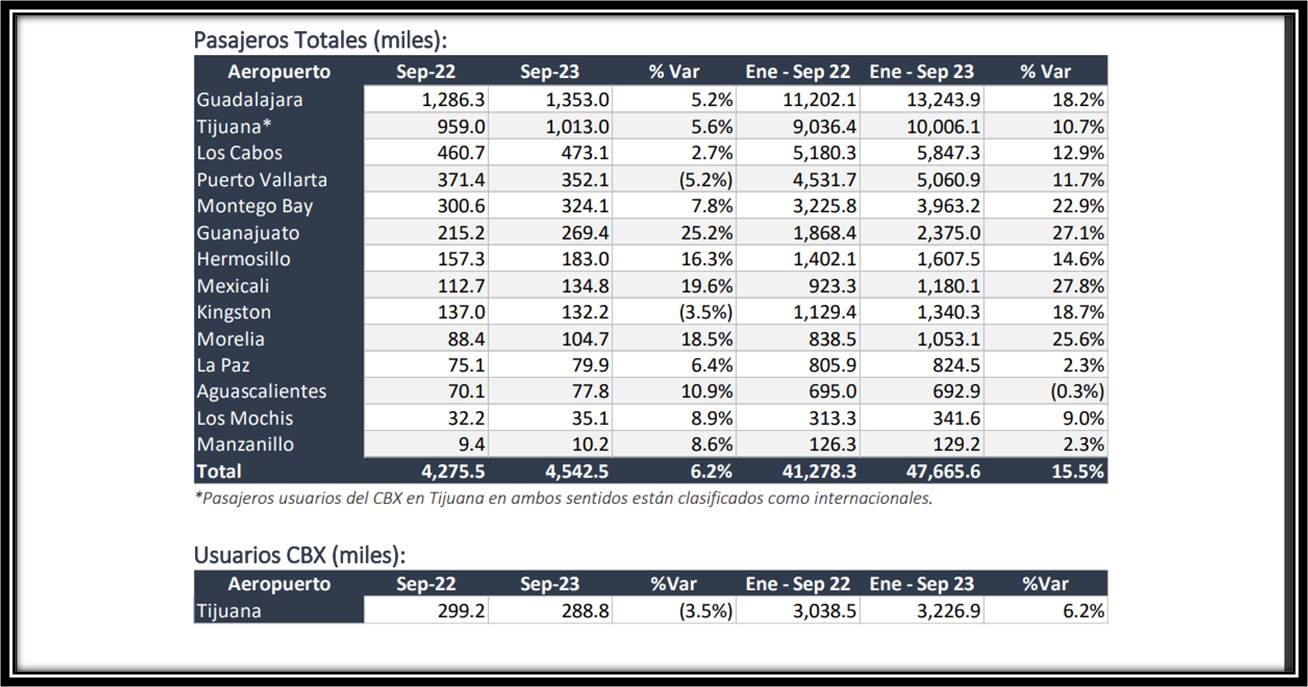Click the CBX footnote text below table
Screen dimensions: 1308x687
(x=563, y=498)
